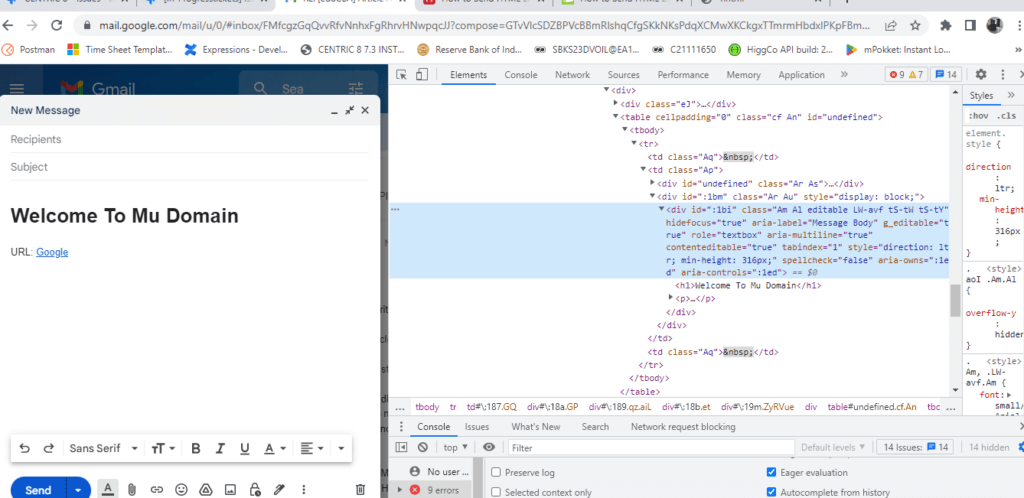Screen dimensions: 1024x498
Task: Insert photo with the image icon
Action: (x=230, y=490)
